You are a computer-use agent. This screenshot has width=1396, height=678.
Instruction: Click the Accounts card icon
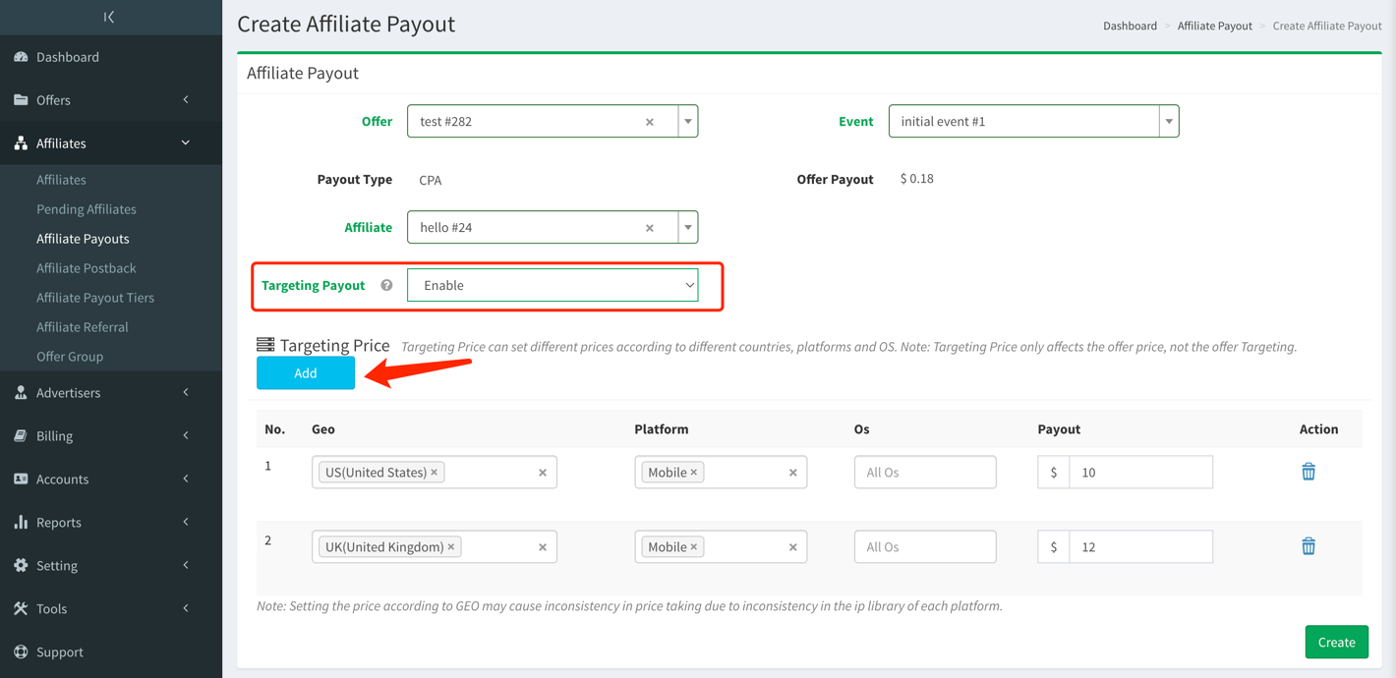point(21,479)
